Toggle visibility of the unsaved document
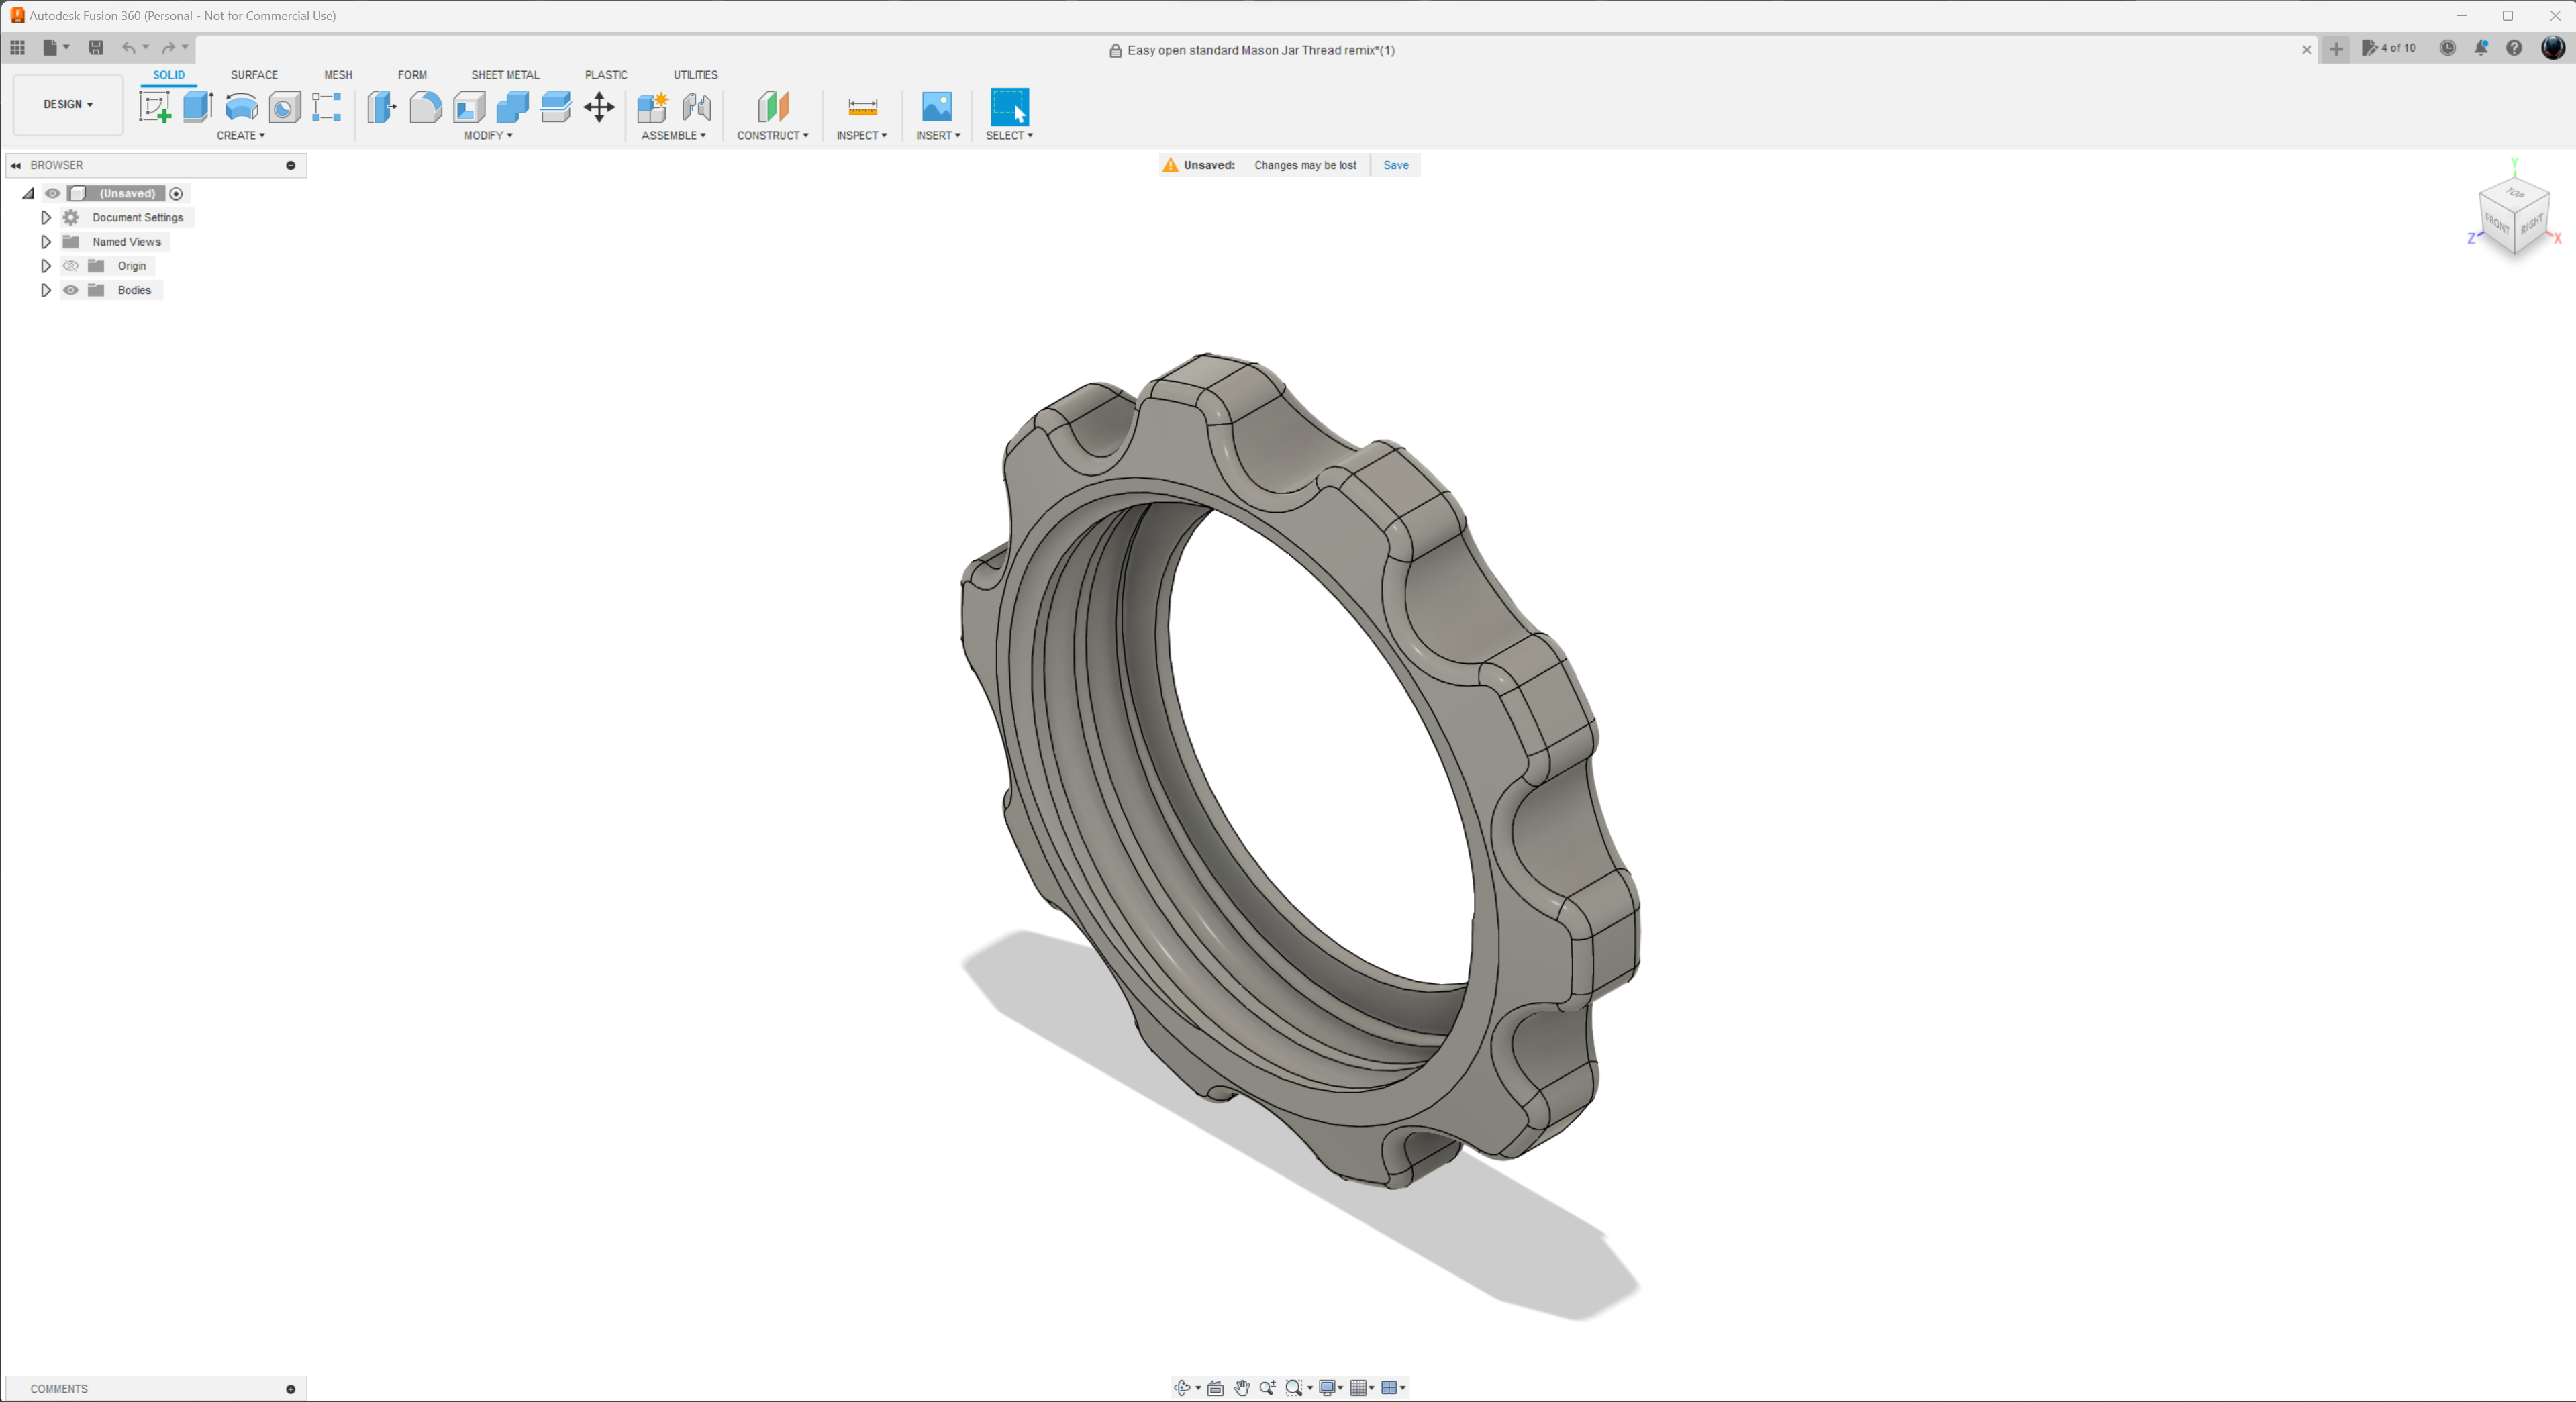Viewport: 2576px width, 1402px height. 52,193
